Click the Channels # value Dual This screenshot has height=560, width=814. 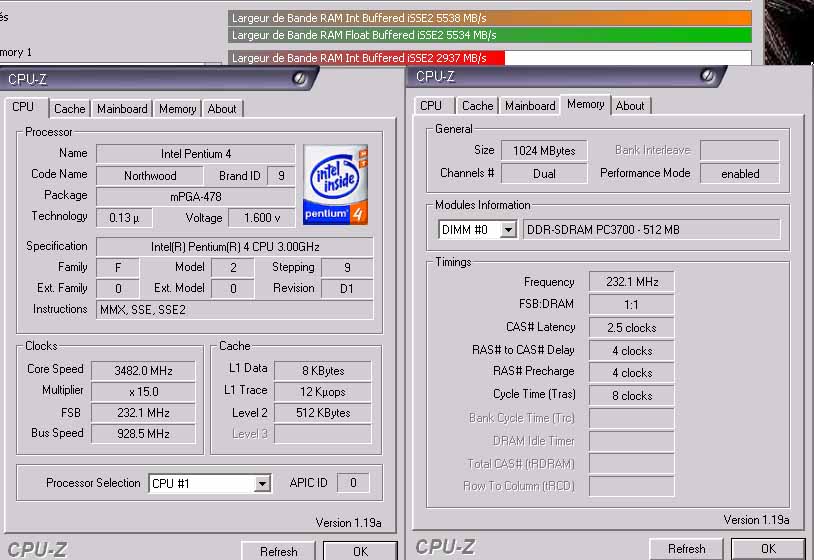tap(544, 173)
